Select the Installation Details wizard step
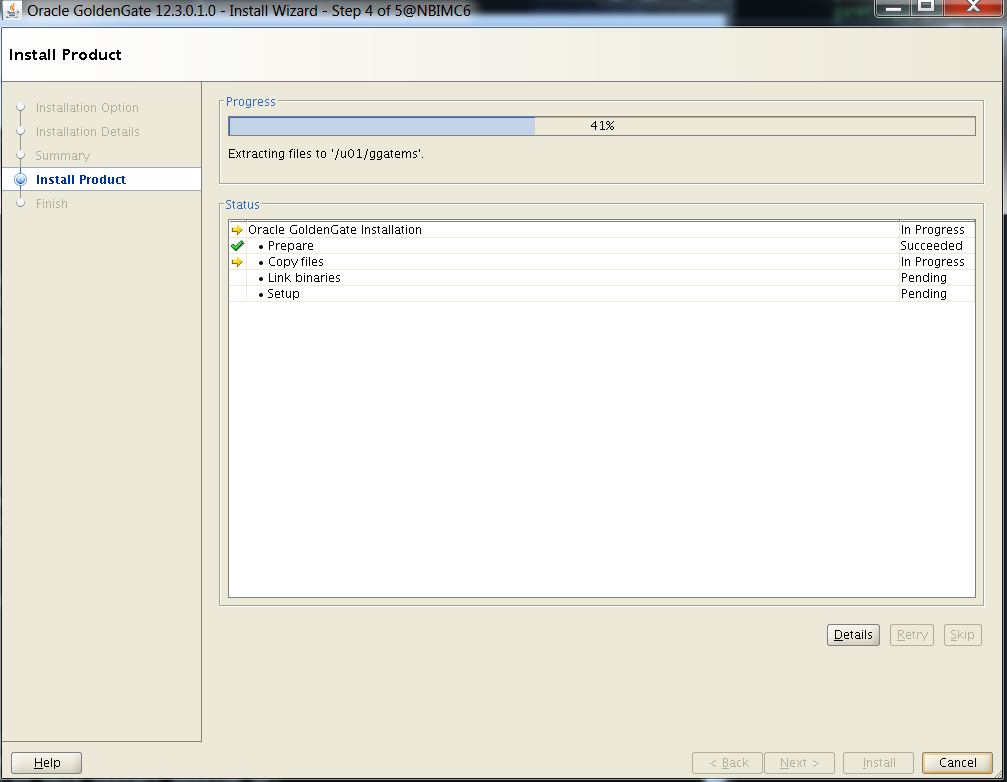Viewport: 1007px width, 782px height. (87, 132)
